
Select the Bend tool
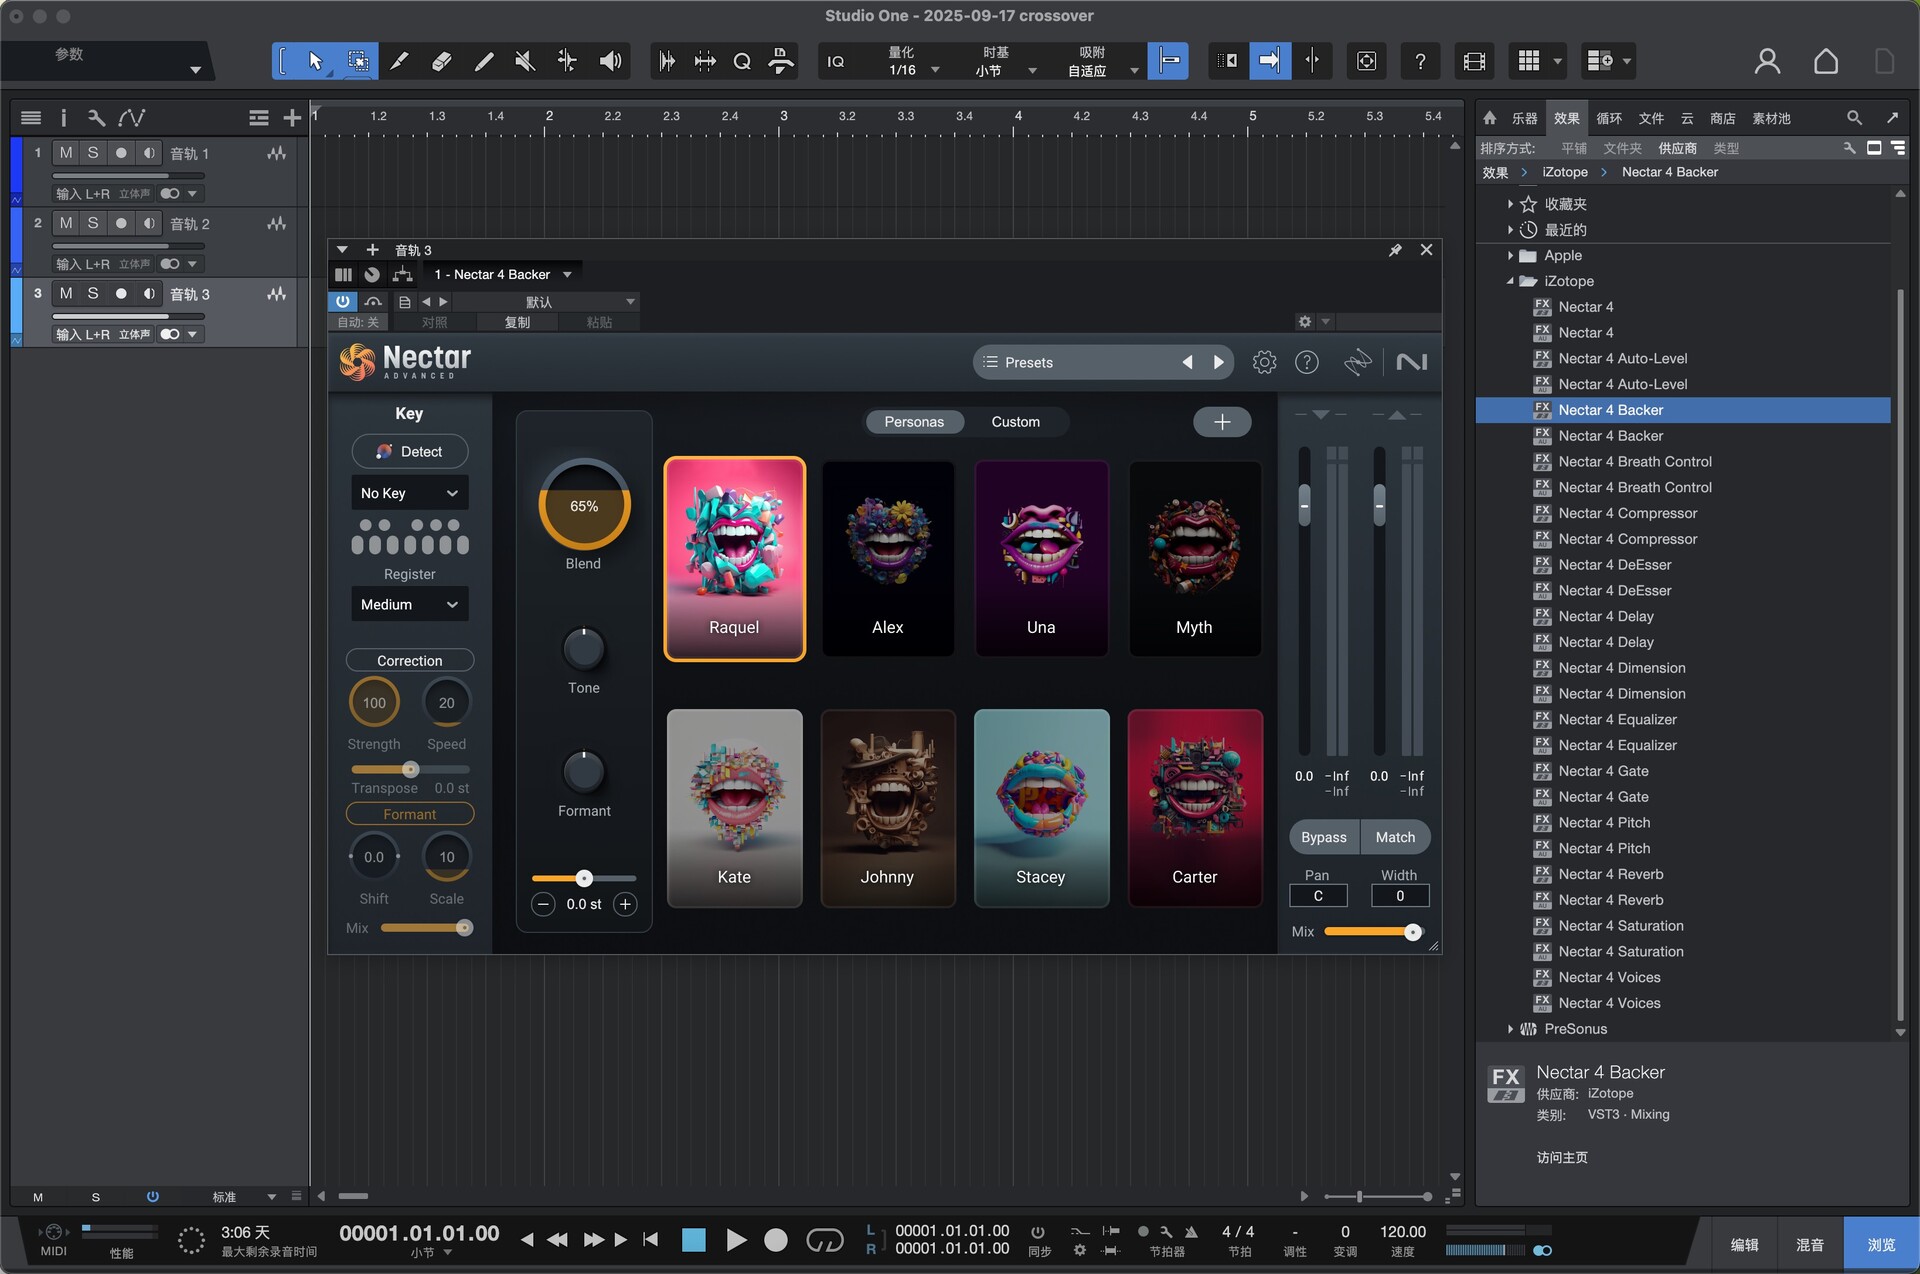(567, 61)
